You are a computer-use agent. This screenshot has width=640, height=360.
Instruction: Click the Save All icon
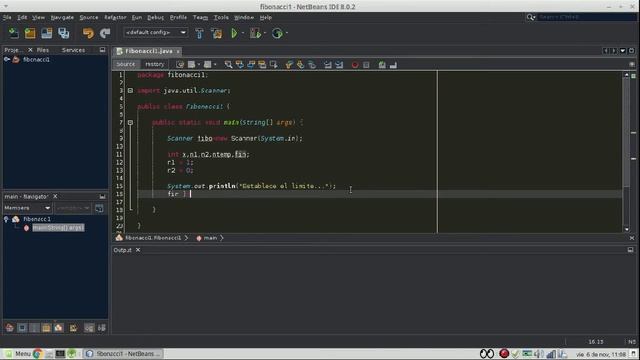click(64, 33)
